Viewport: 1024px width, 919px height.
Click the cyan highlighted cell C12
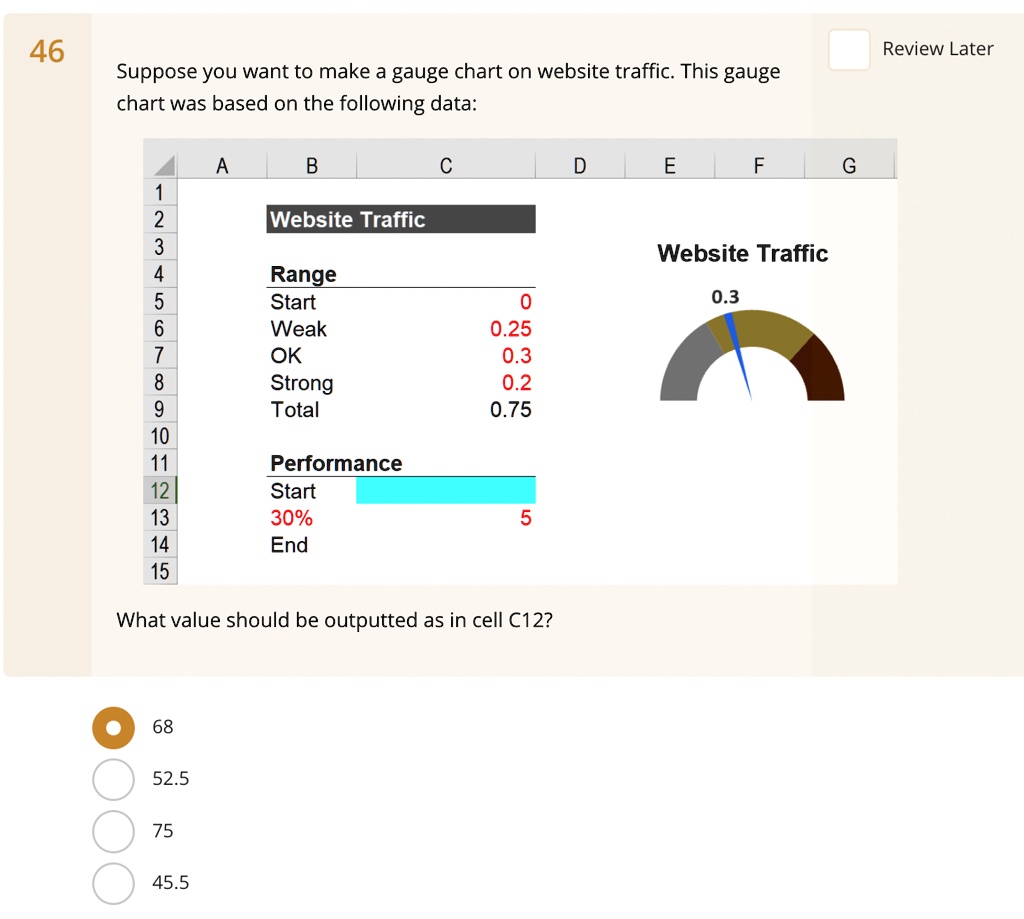click(x=446, y=490)
